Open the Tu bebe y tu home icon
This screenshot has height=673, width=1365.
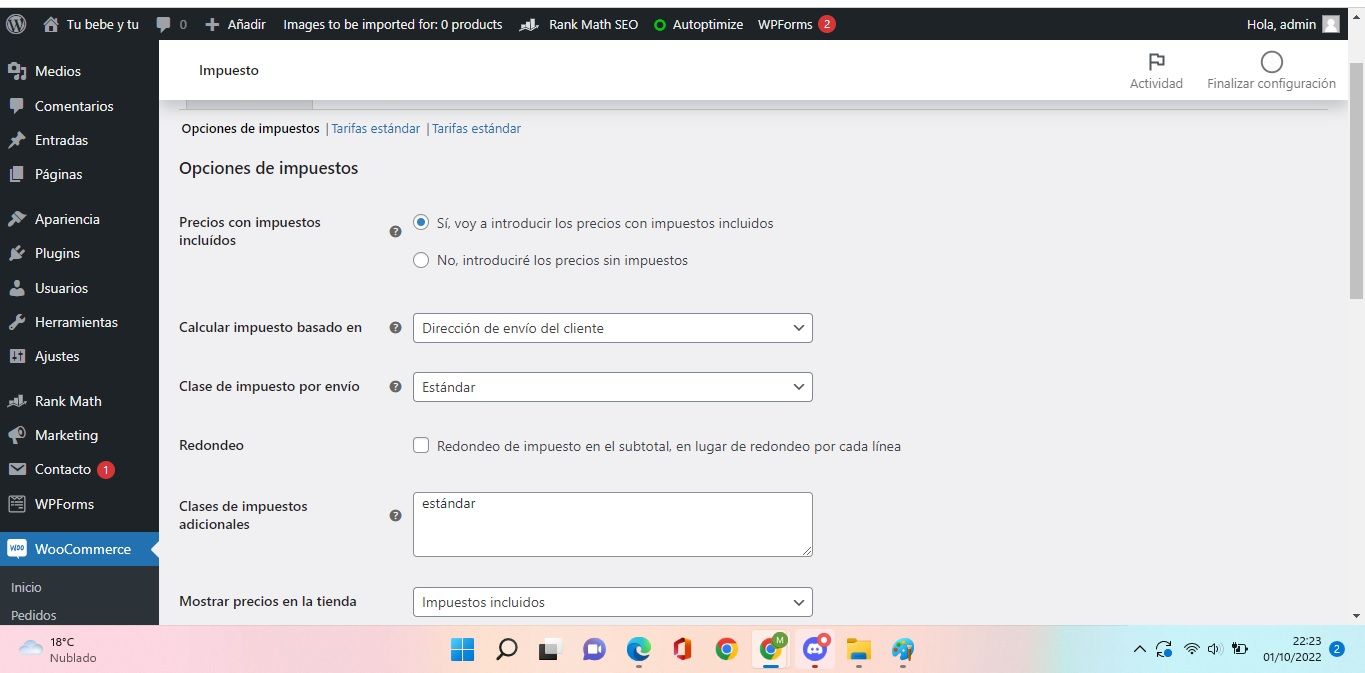click(51, 24)
